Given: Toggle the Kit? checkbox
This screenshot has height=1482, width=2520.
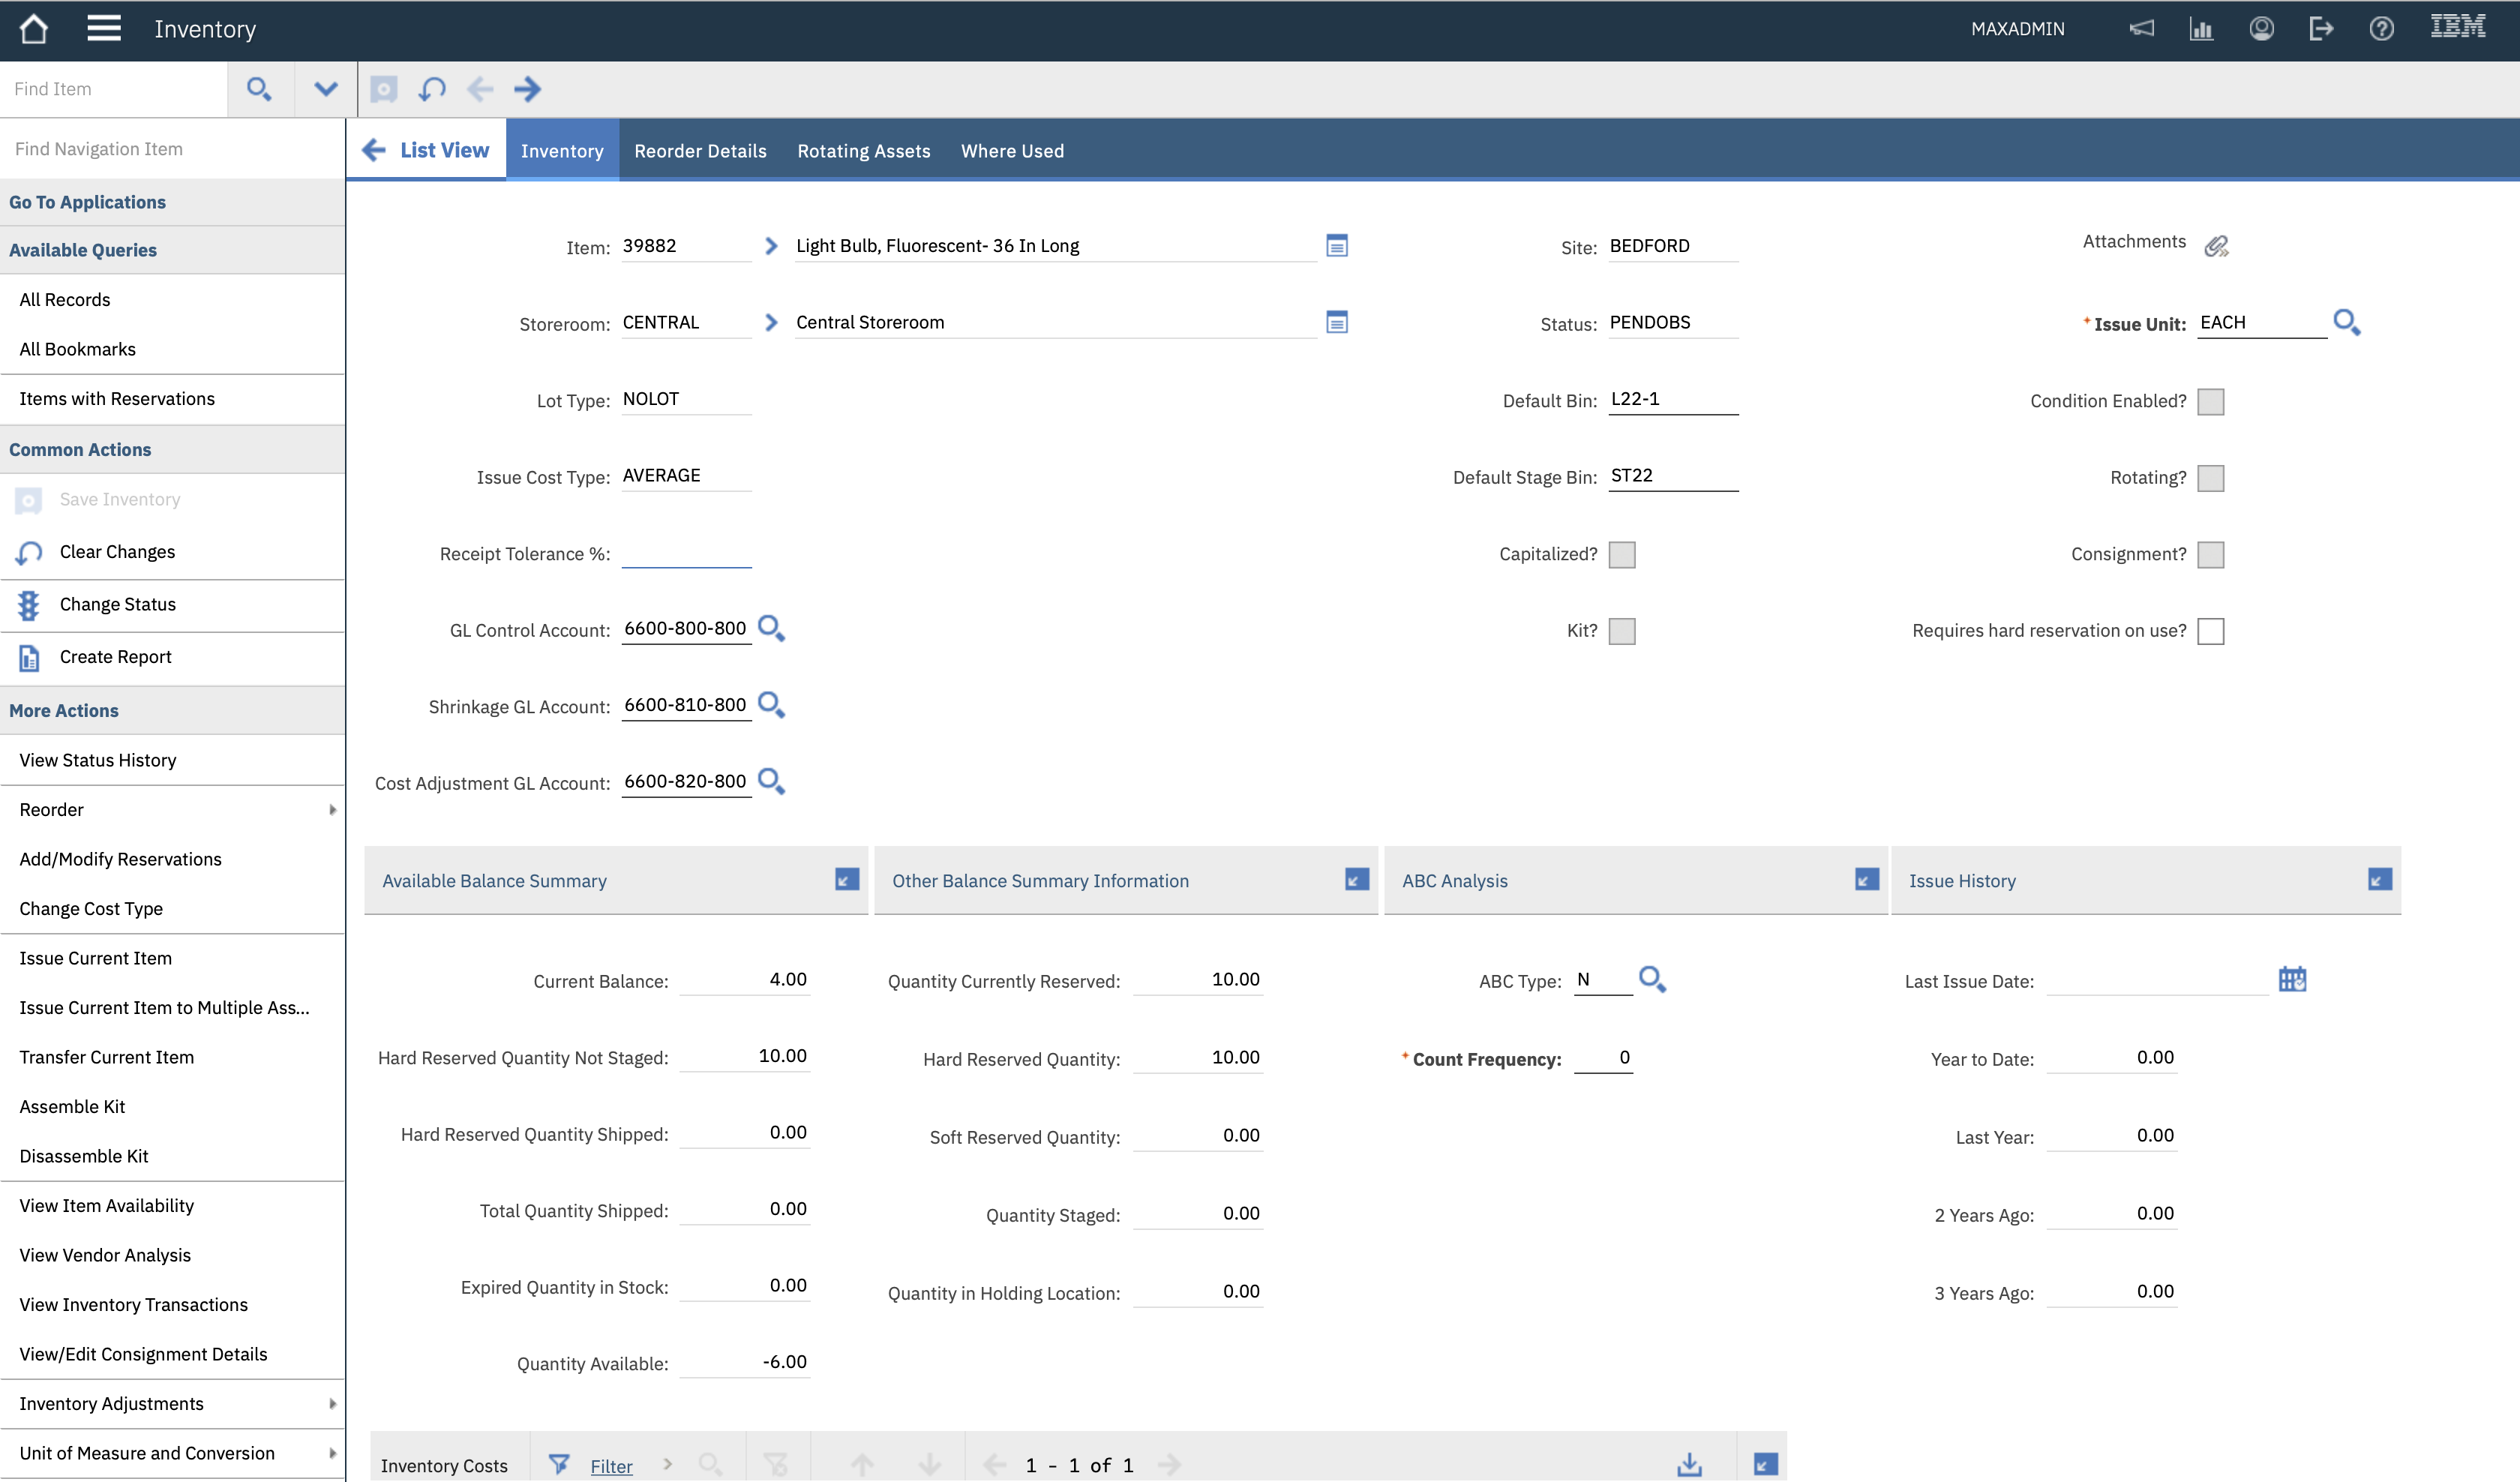Looking at the screenshot, I should tap(1624, 631).
